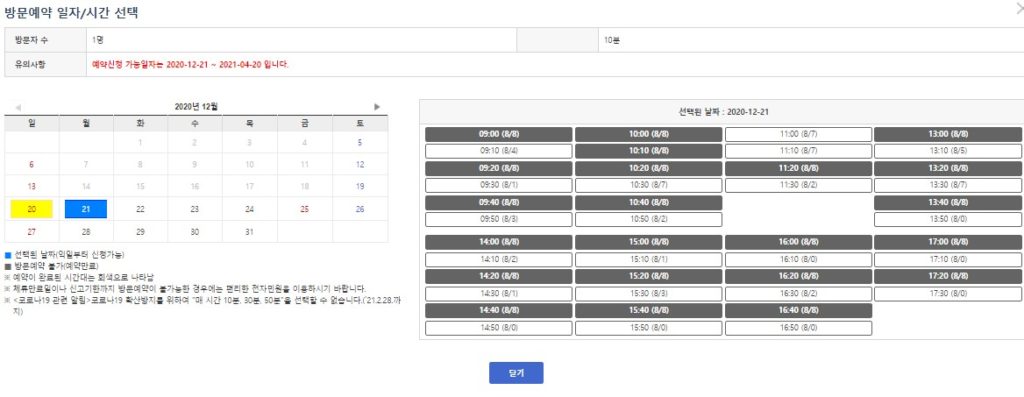Go to the previous month arrow

[18, 107]
